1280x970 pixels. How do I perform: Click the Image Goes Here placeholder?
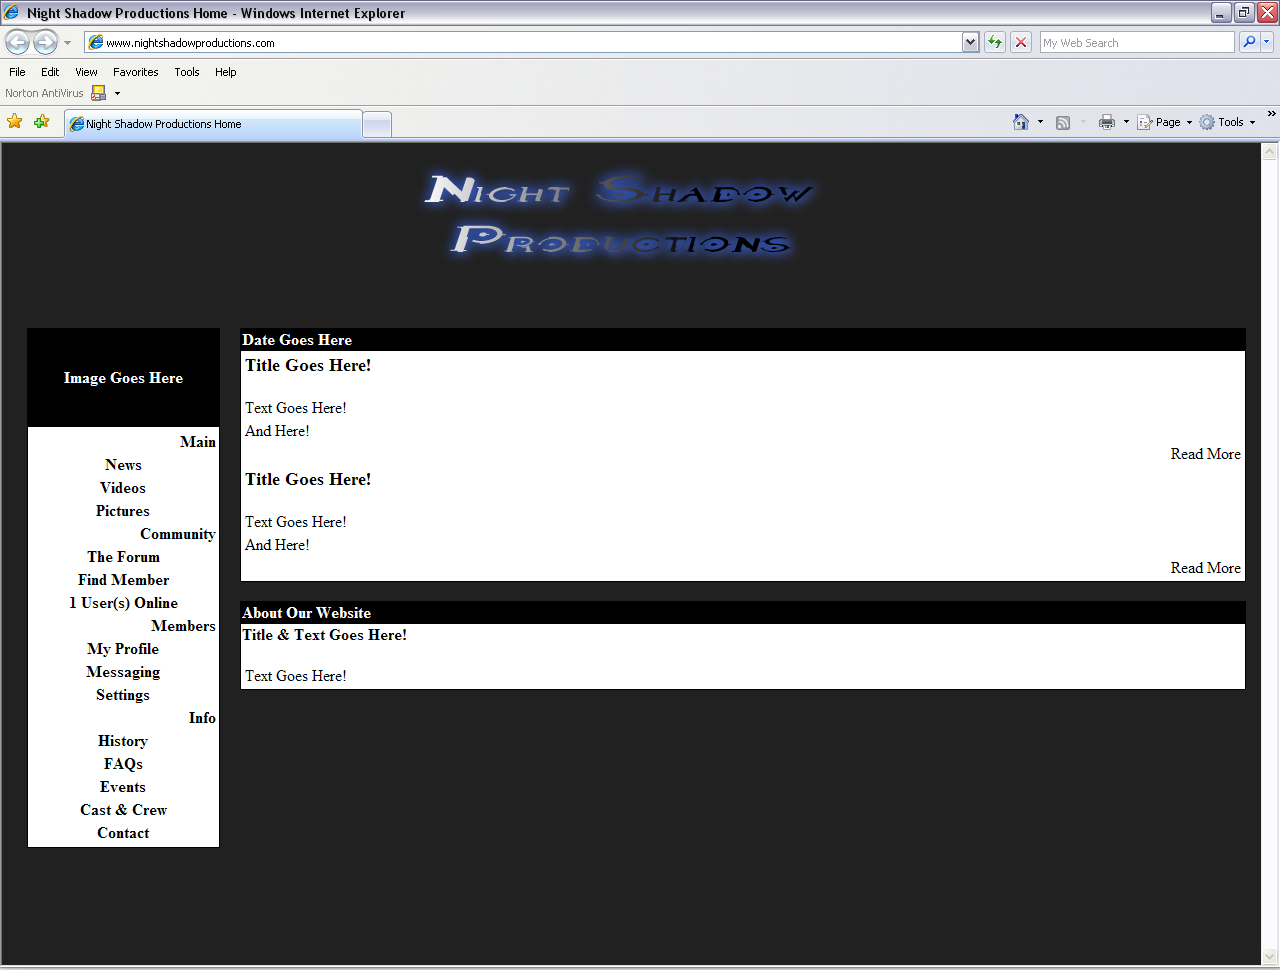click(123, 378)
